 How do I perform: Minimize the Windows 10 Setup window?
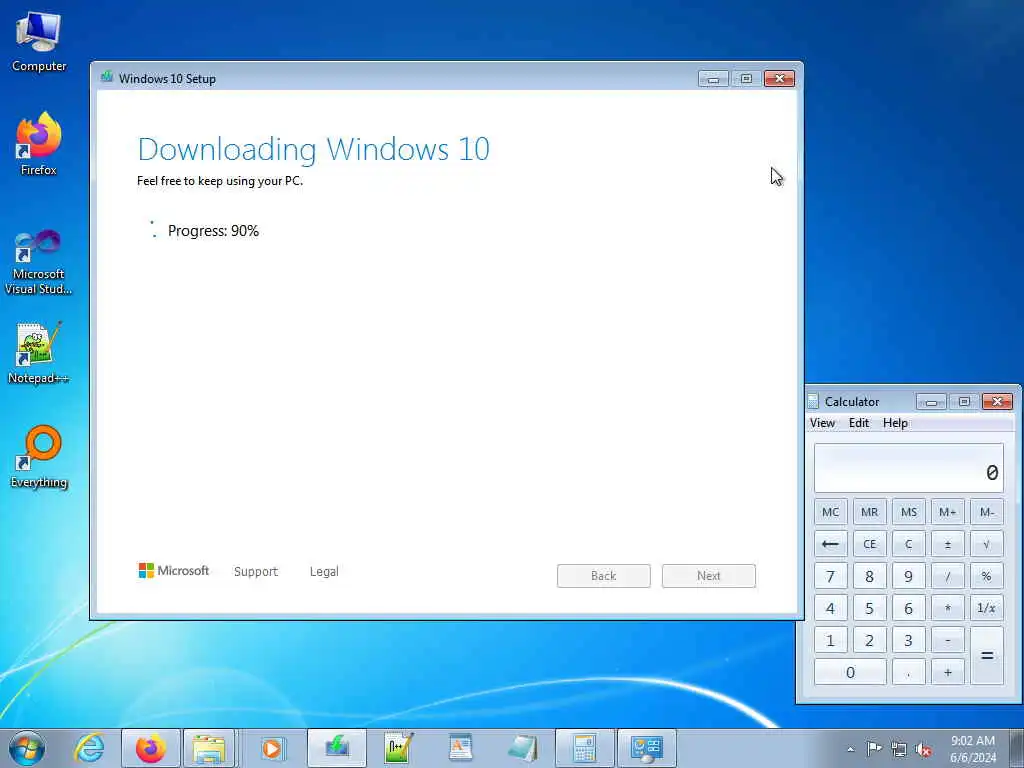(713, 79)
